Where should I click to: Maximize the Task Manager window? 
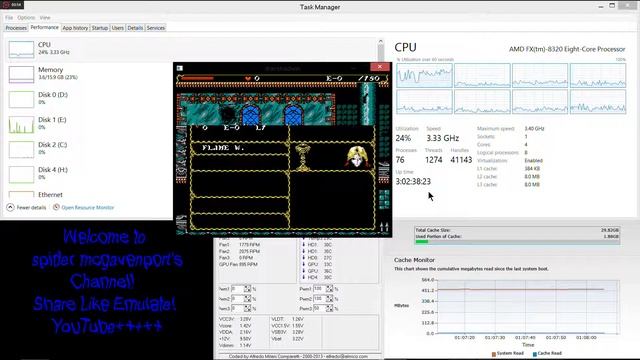pos(612,6)
